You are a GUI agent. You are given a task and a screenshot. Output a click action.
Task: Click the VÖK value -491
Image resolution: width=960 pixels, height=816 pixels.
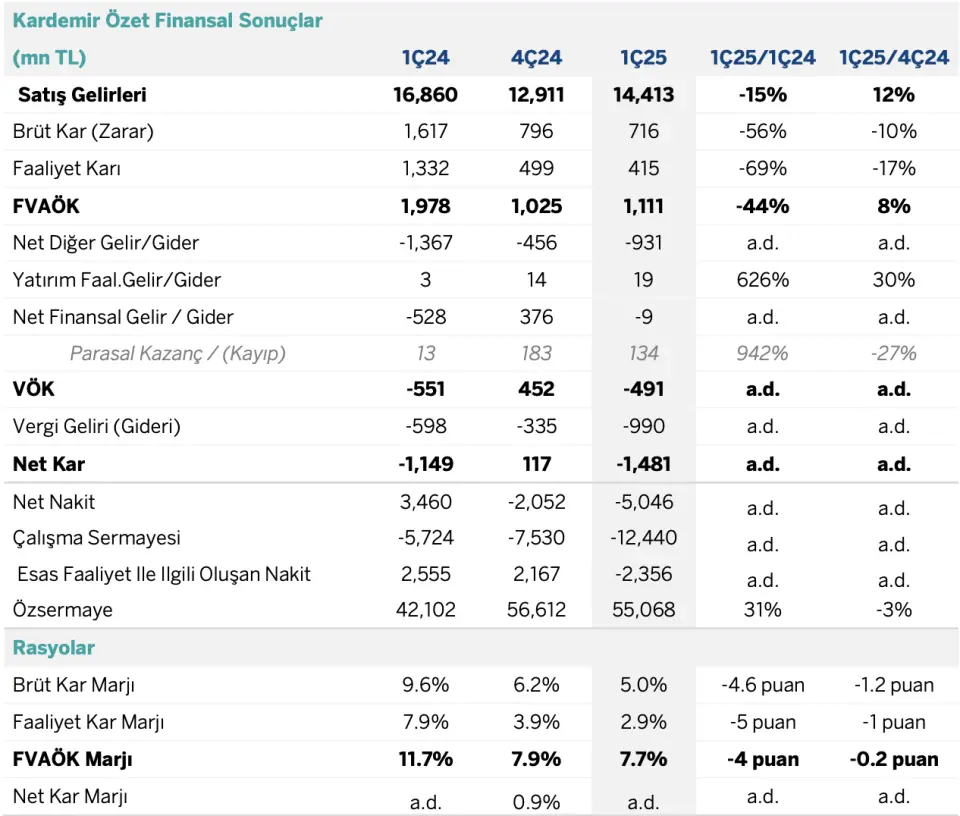(643, 389)
